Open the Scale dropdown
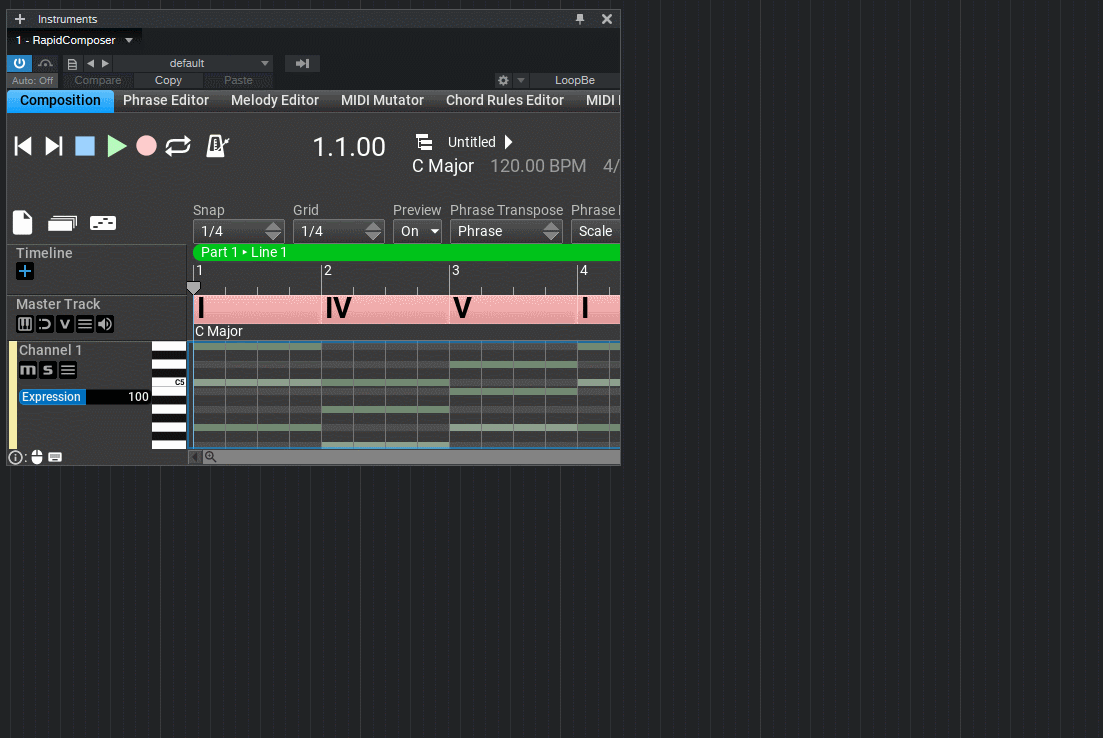The width and height of the screenshot is (1103, 738). tap(595, 231)
